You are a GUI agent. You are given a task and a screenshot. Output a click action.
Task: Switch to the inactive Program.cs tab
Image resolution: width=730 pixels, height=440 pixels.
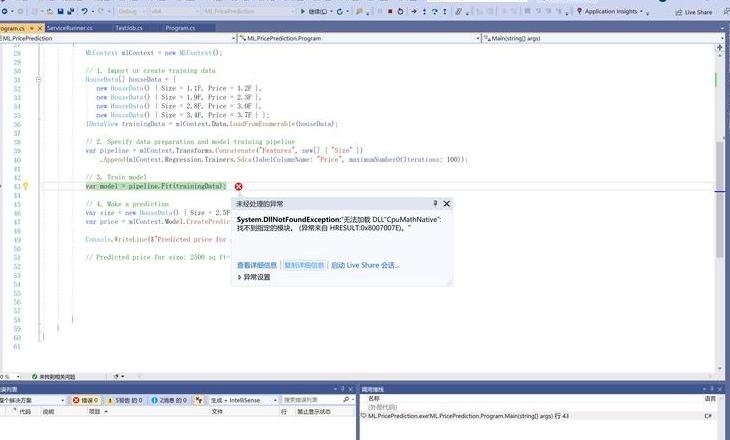pyautogui.click(x=180, y=28)
